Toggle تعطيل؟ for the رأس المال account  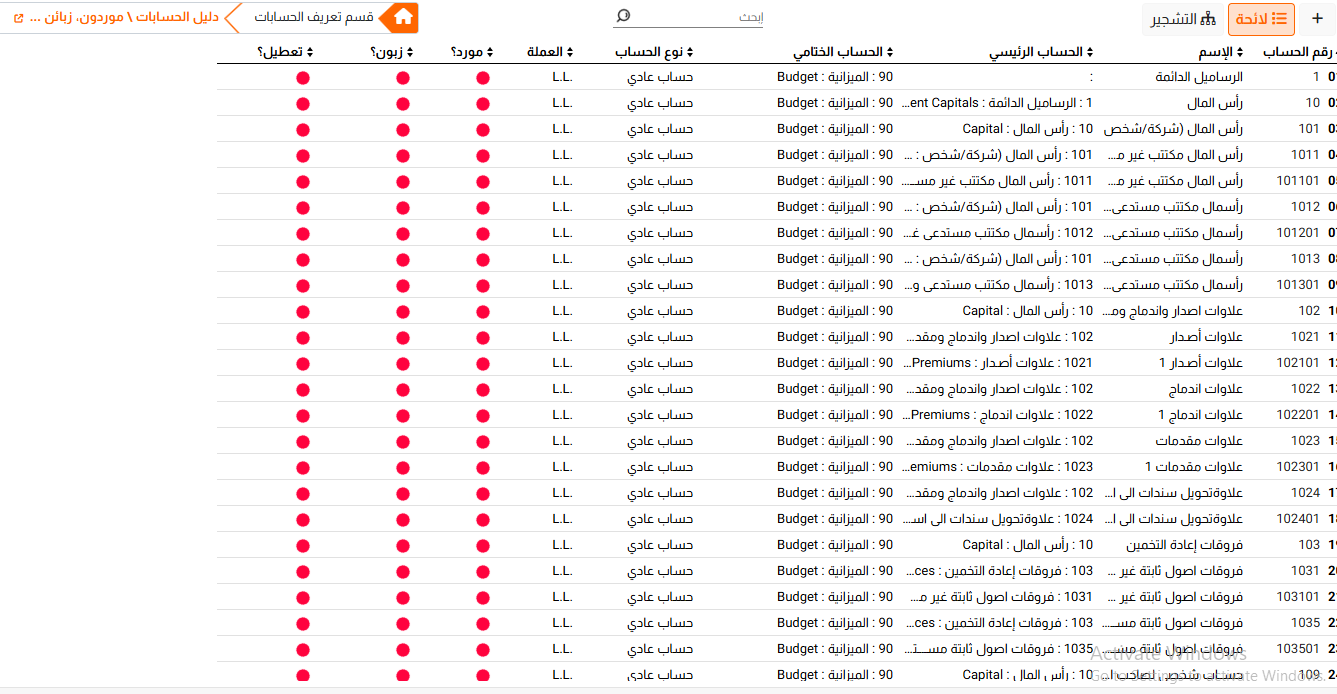coord(302,102)
